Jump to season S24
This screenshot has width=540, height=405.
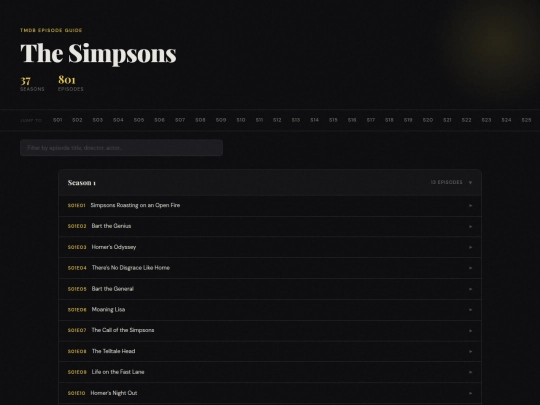(506, 120)
